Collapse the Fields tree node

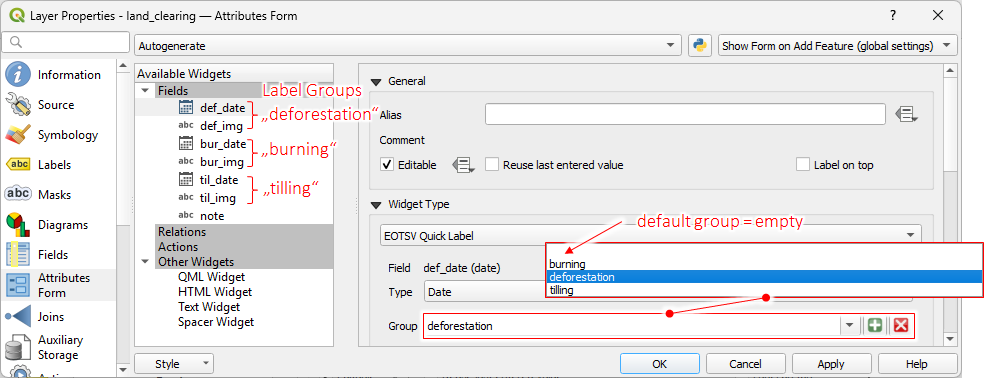(145, 91)
